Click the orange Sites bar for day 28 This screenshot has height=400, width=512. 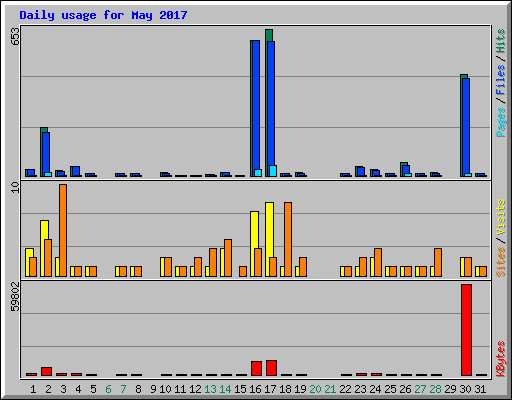click(x=438, y=262)
